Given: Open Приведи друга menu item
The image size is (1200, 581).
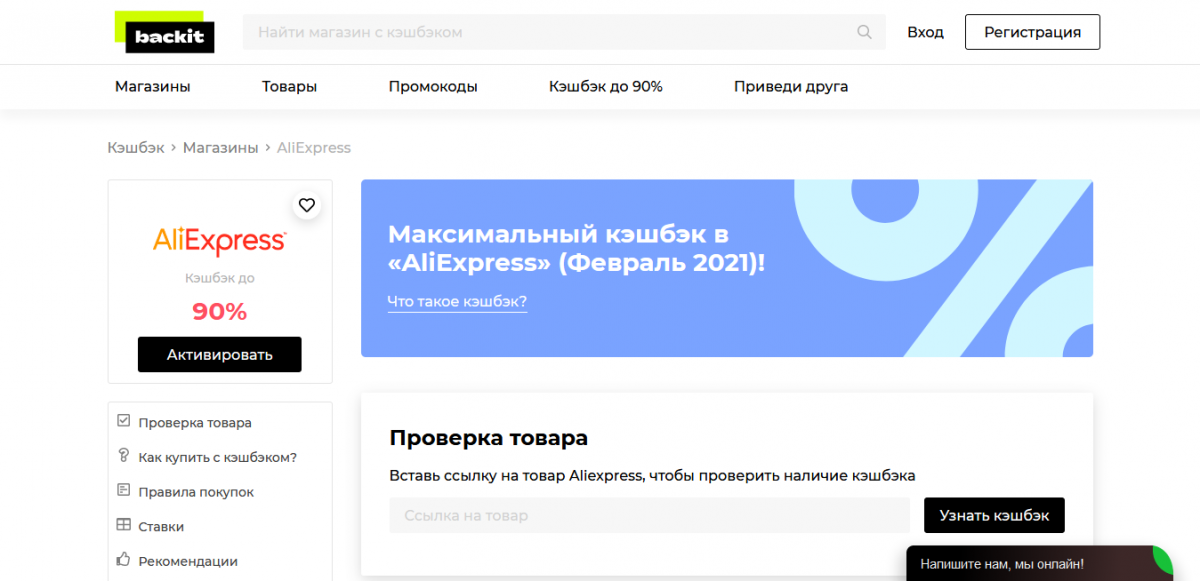Looking at the screenshot, I should coord(791,87).
